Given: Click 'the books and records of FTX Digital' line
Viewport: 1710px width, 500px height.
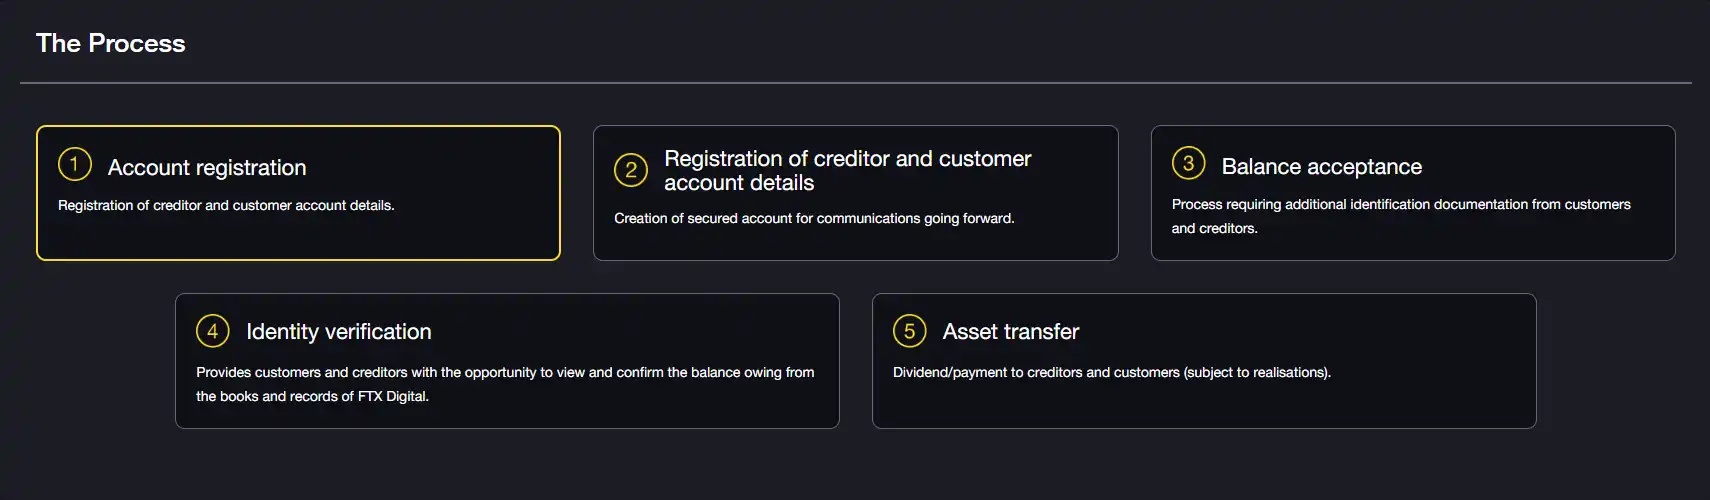Looking at the screenshot, I should point(312,396).
